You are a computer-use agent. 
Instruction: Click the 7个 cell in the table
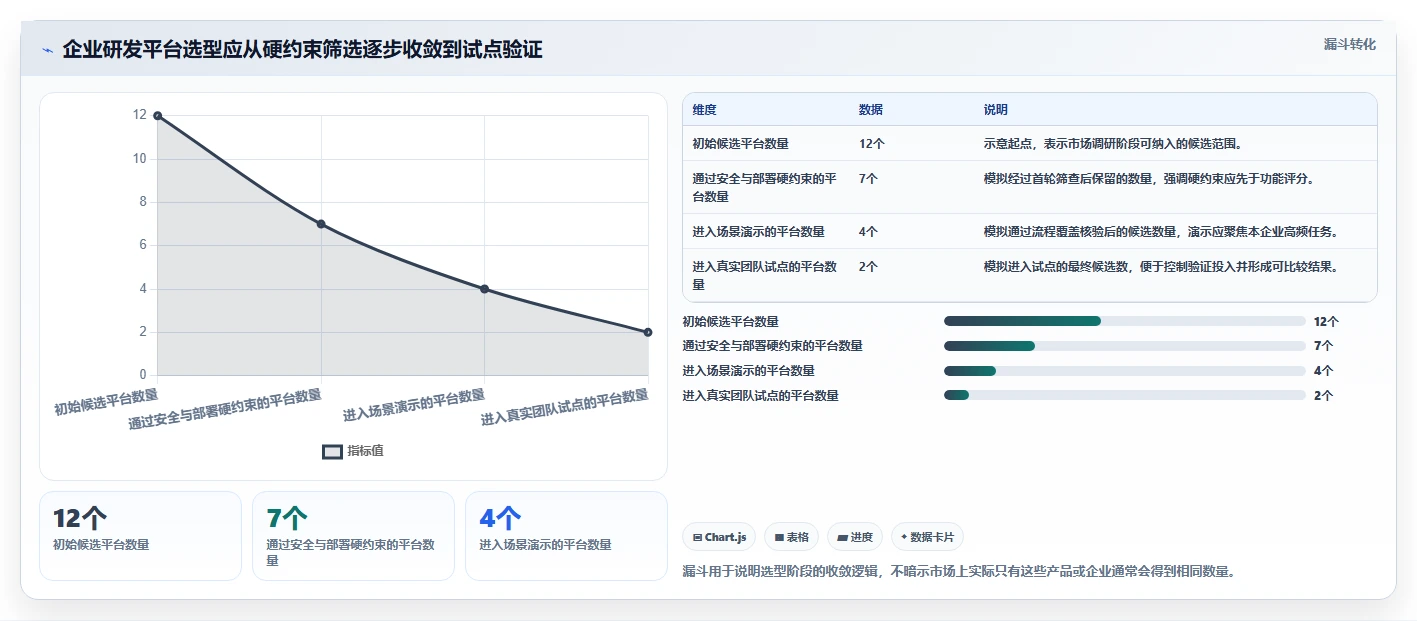coord(868,179)
